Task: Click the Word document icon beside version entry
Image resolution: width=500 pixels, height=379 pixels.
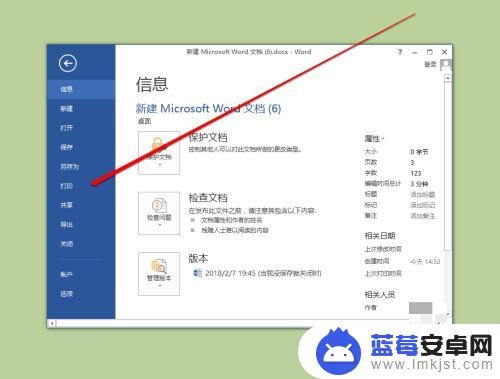Action: point(197,273)
